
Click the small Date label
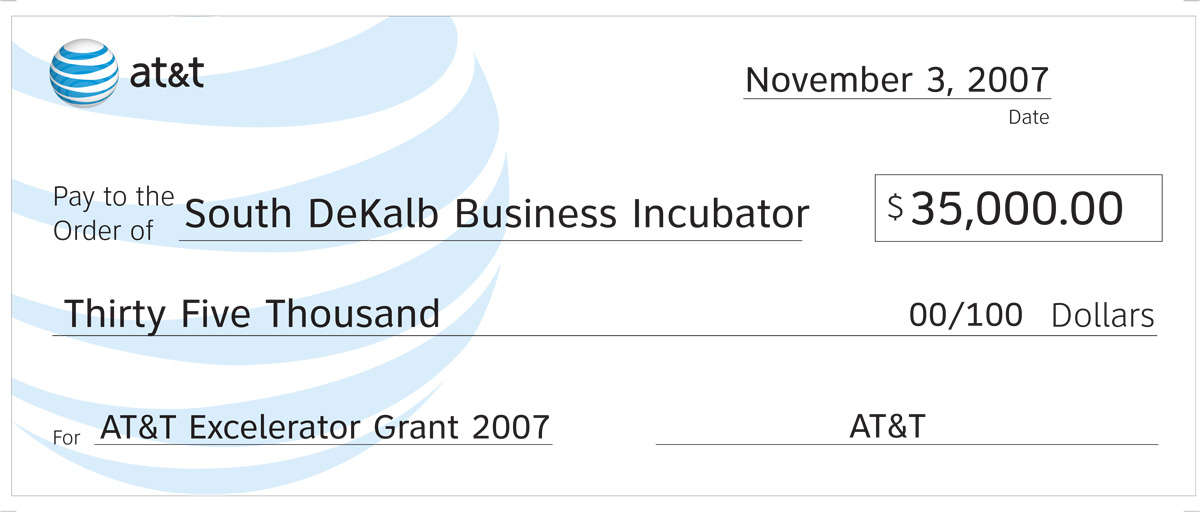coord(1028,118)
